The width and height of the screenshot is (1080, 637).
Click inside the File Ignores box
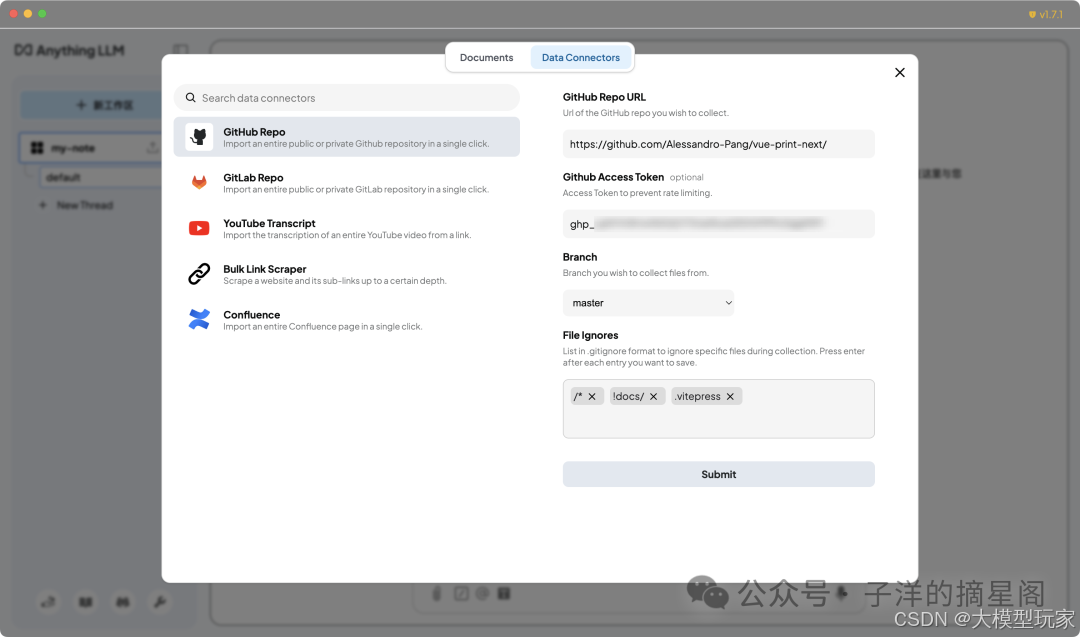(718, 408)
